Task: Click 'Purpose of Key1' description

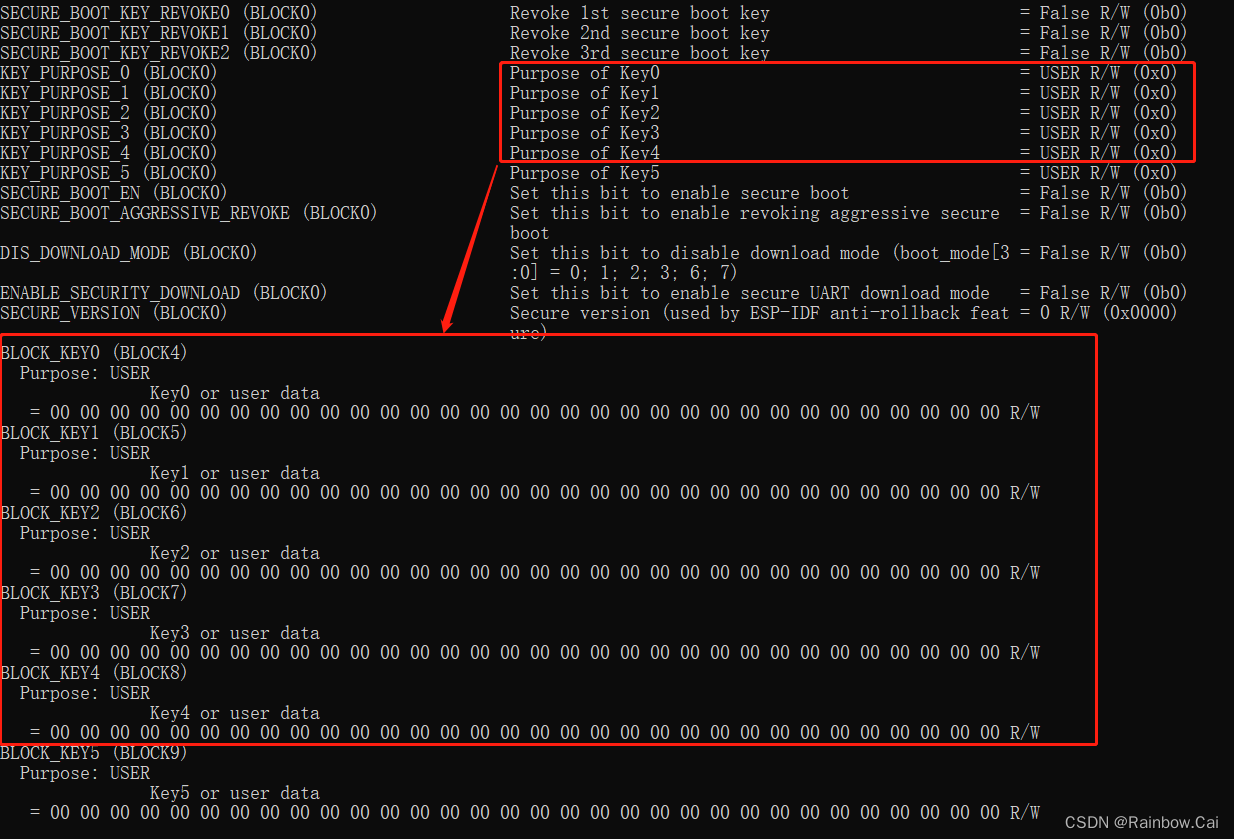Action: pos(585,93)
